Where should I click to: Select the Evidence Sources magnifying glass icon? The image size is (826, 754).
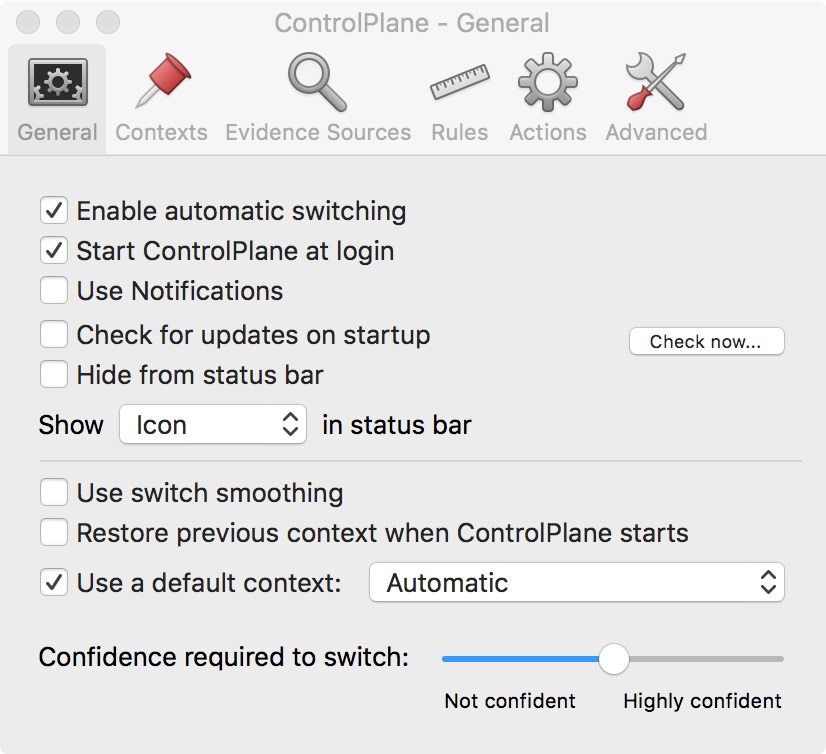317,82
